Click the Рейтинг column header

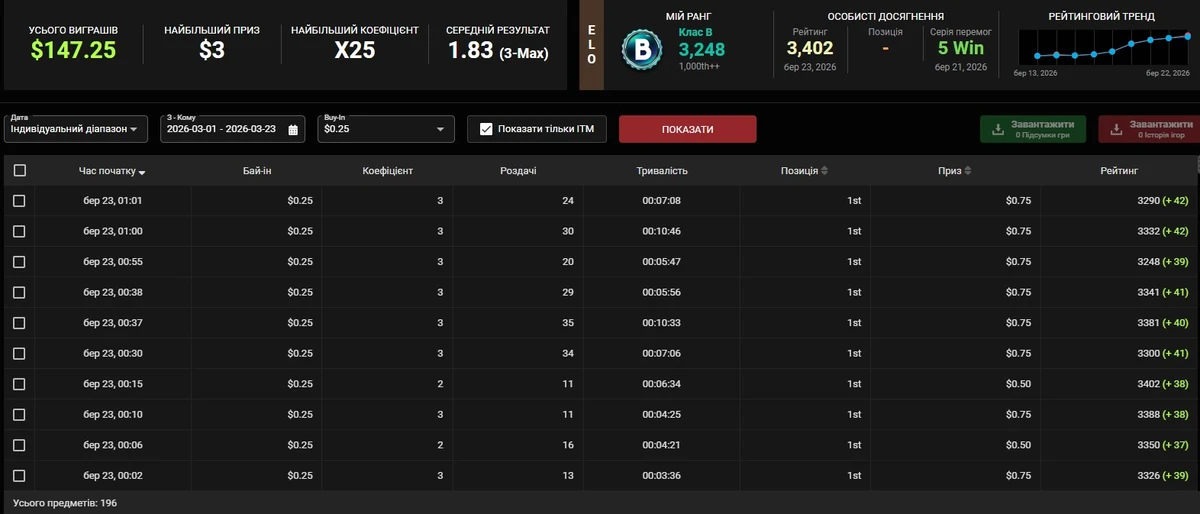1118,171
